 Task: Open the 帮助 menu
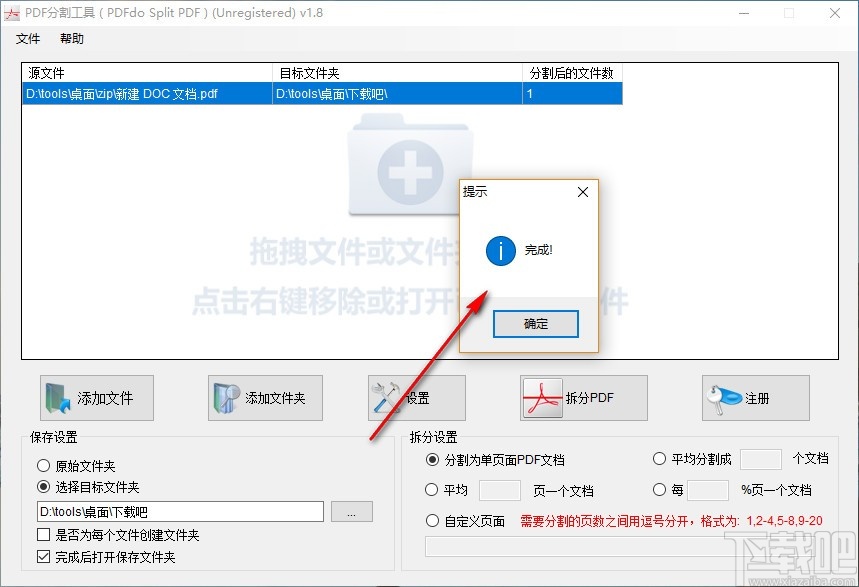[x=70, y=39]
